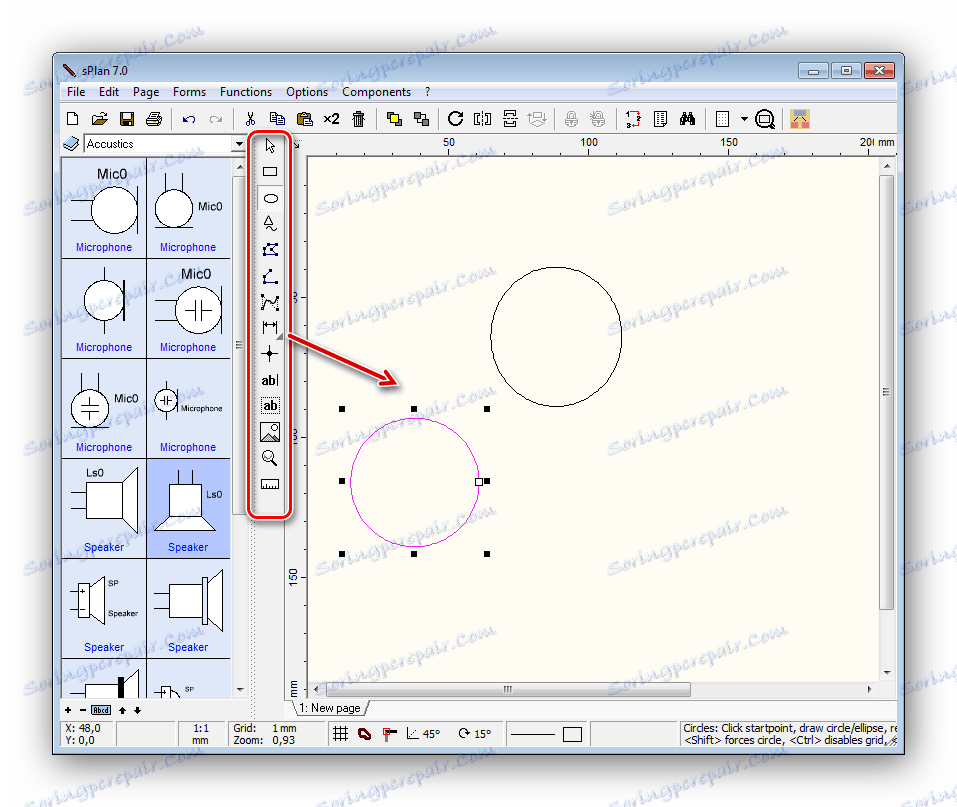Image resolution: width=957 pixels, height=807 pixels.
Task: Open the ? help menu
Action: click(427, 92)
